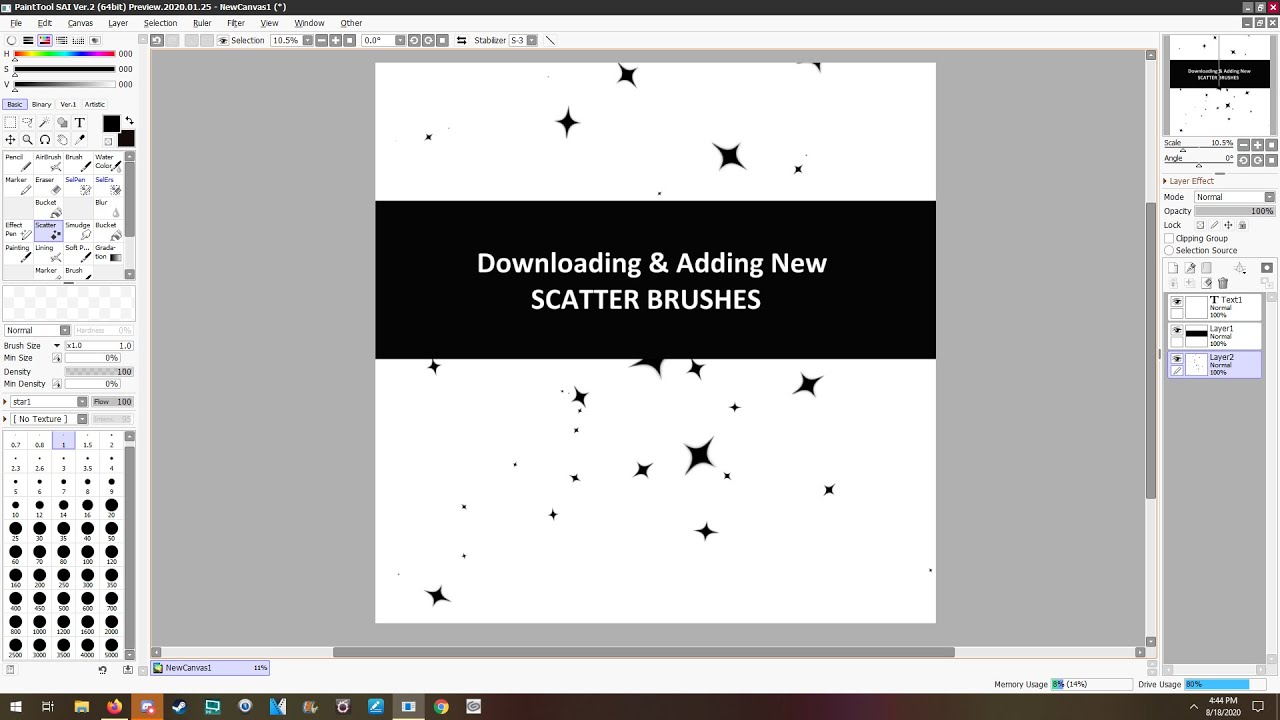
Task: Hide the Text1 layer
Action: (x=1177, y=301)
